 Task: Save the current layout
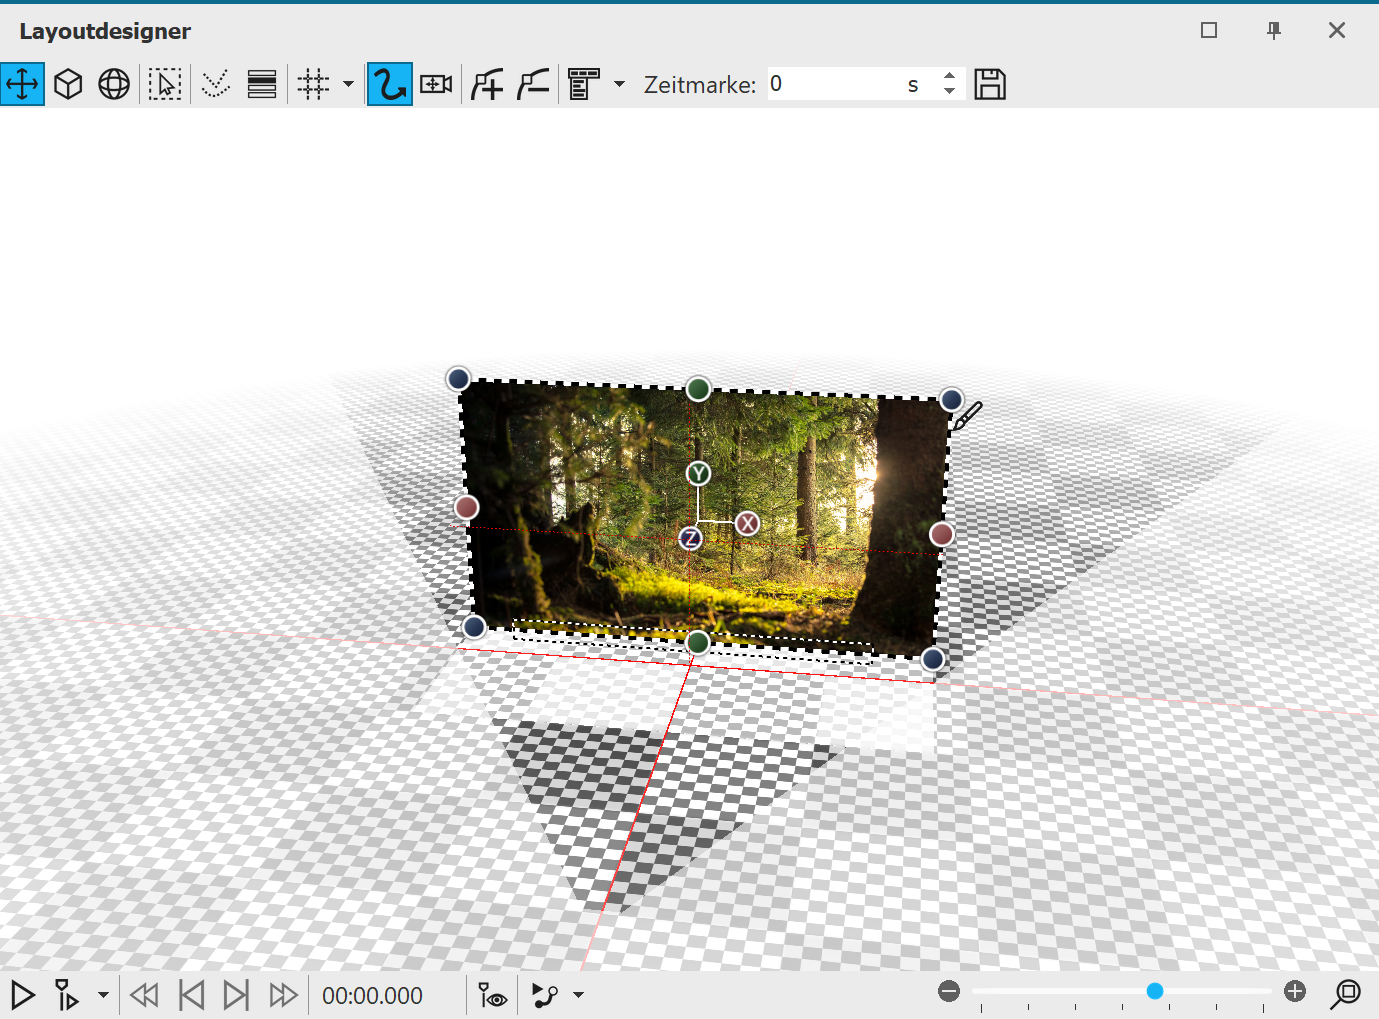(990, 84)
